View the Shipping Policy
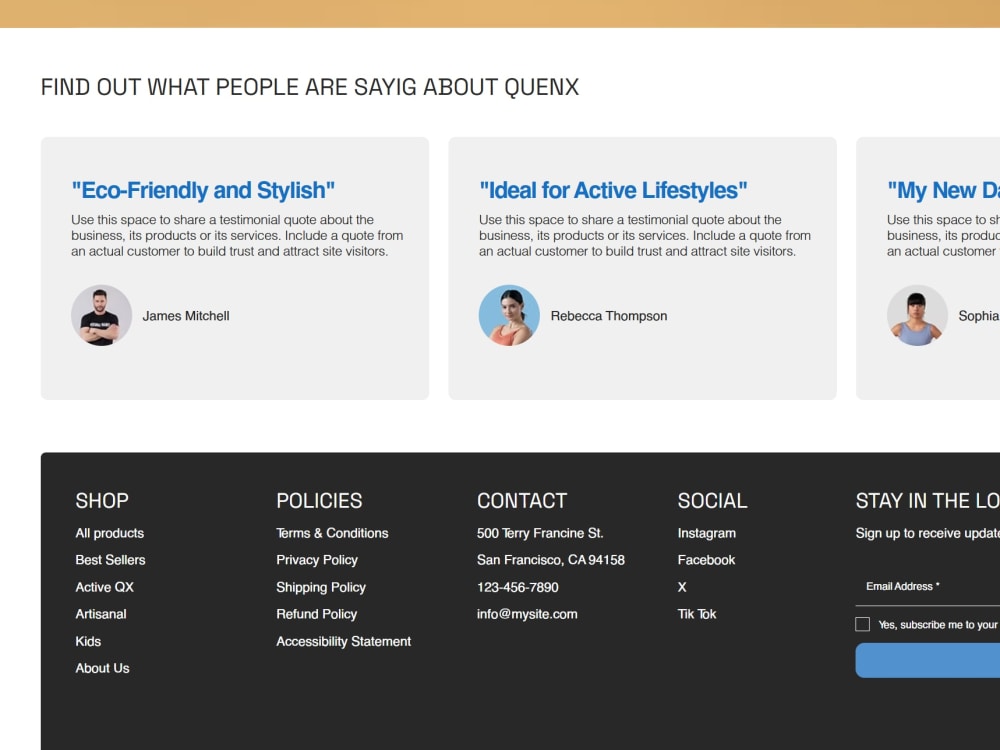The image size is (1000, 750). pyautogui.click(x=321, y=587)
